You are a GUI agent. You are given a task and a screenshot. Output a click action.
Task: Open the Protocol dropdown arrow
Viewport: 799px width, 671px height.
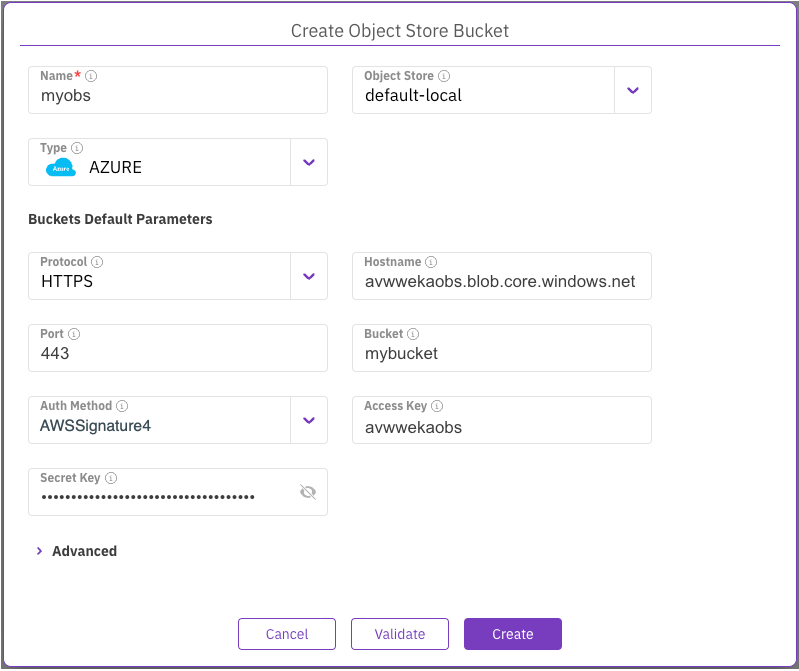308,276
